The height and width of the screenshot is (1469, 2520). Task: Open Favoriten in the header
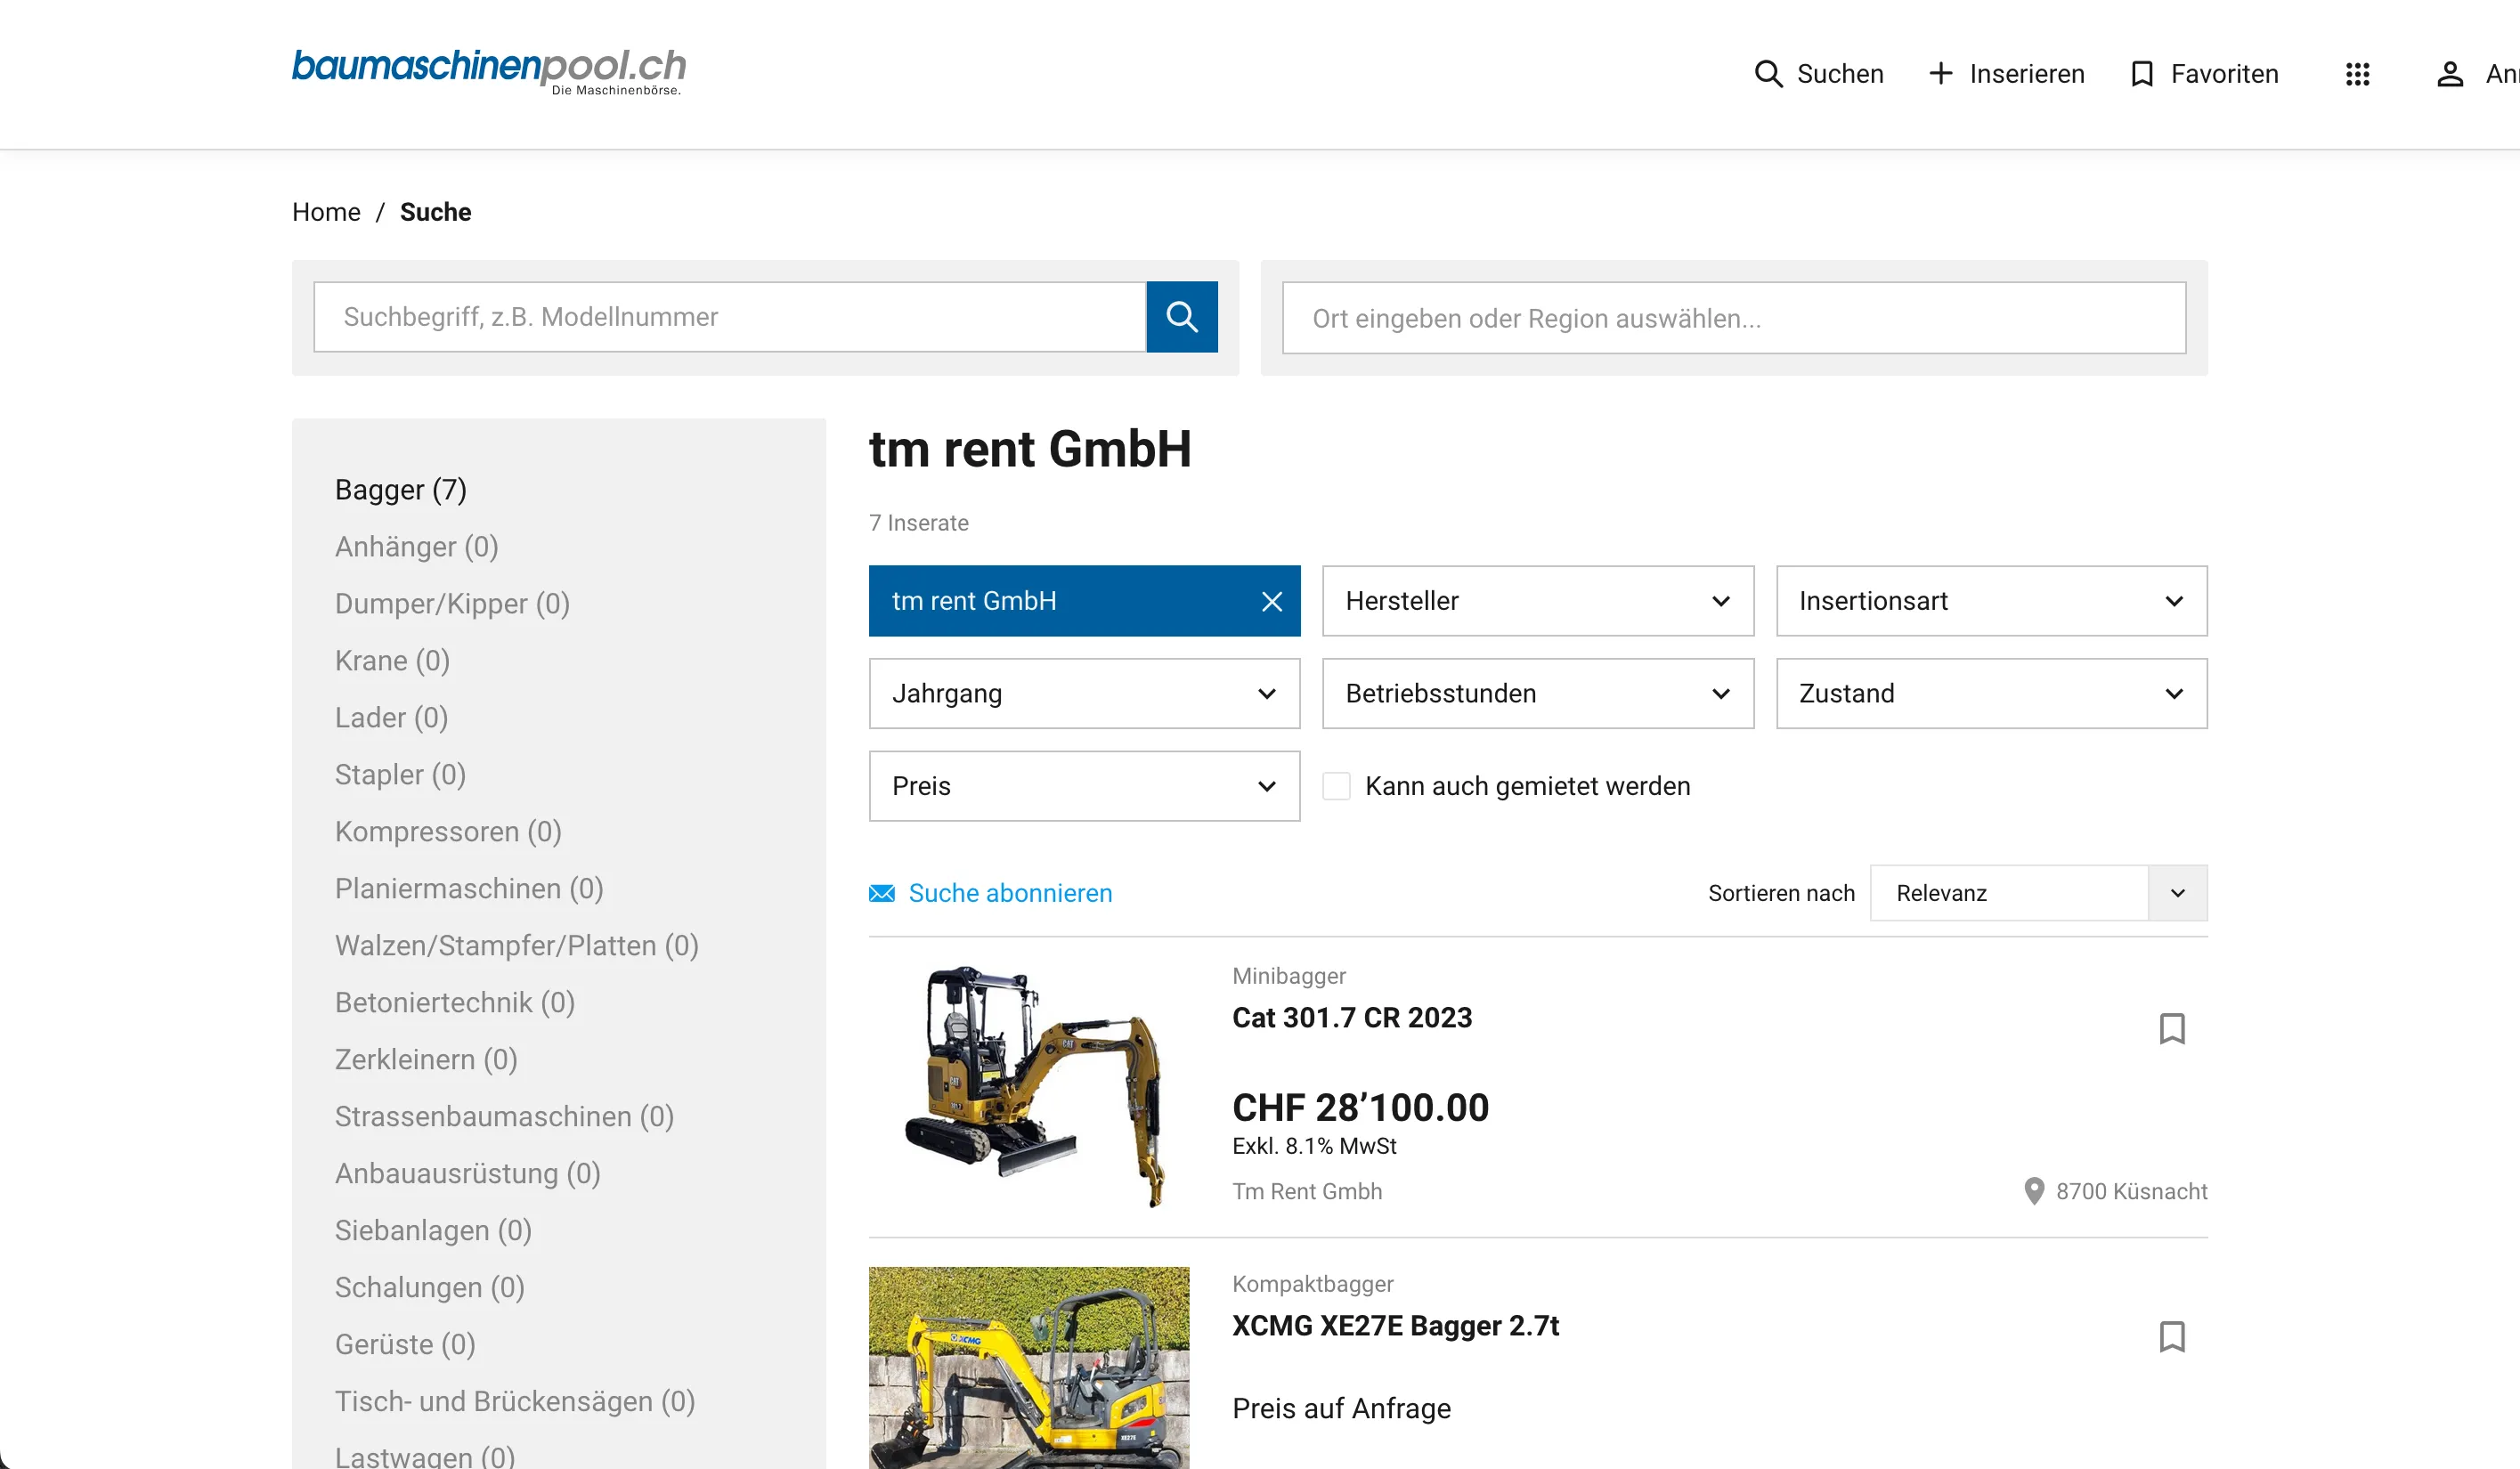[x=2204, y=74]
